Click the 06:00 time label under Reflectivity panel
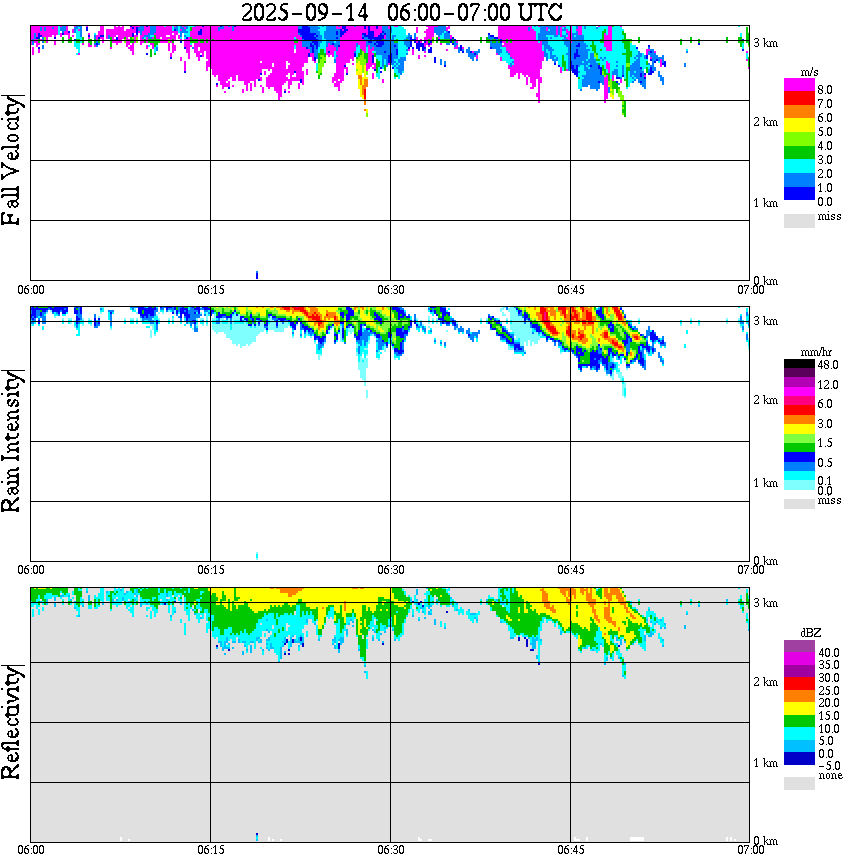Viewport: 850px width, 868px height. coord(31,850)
